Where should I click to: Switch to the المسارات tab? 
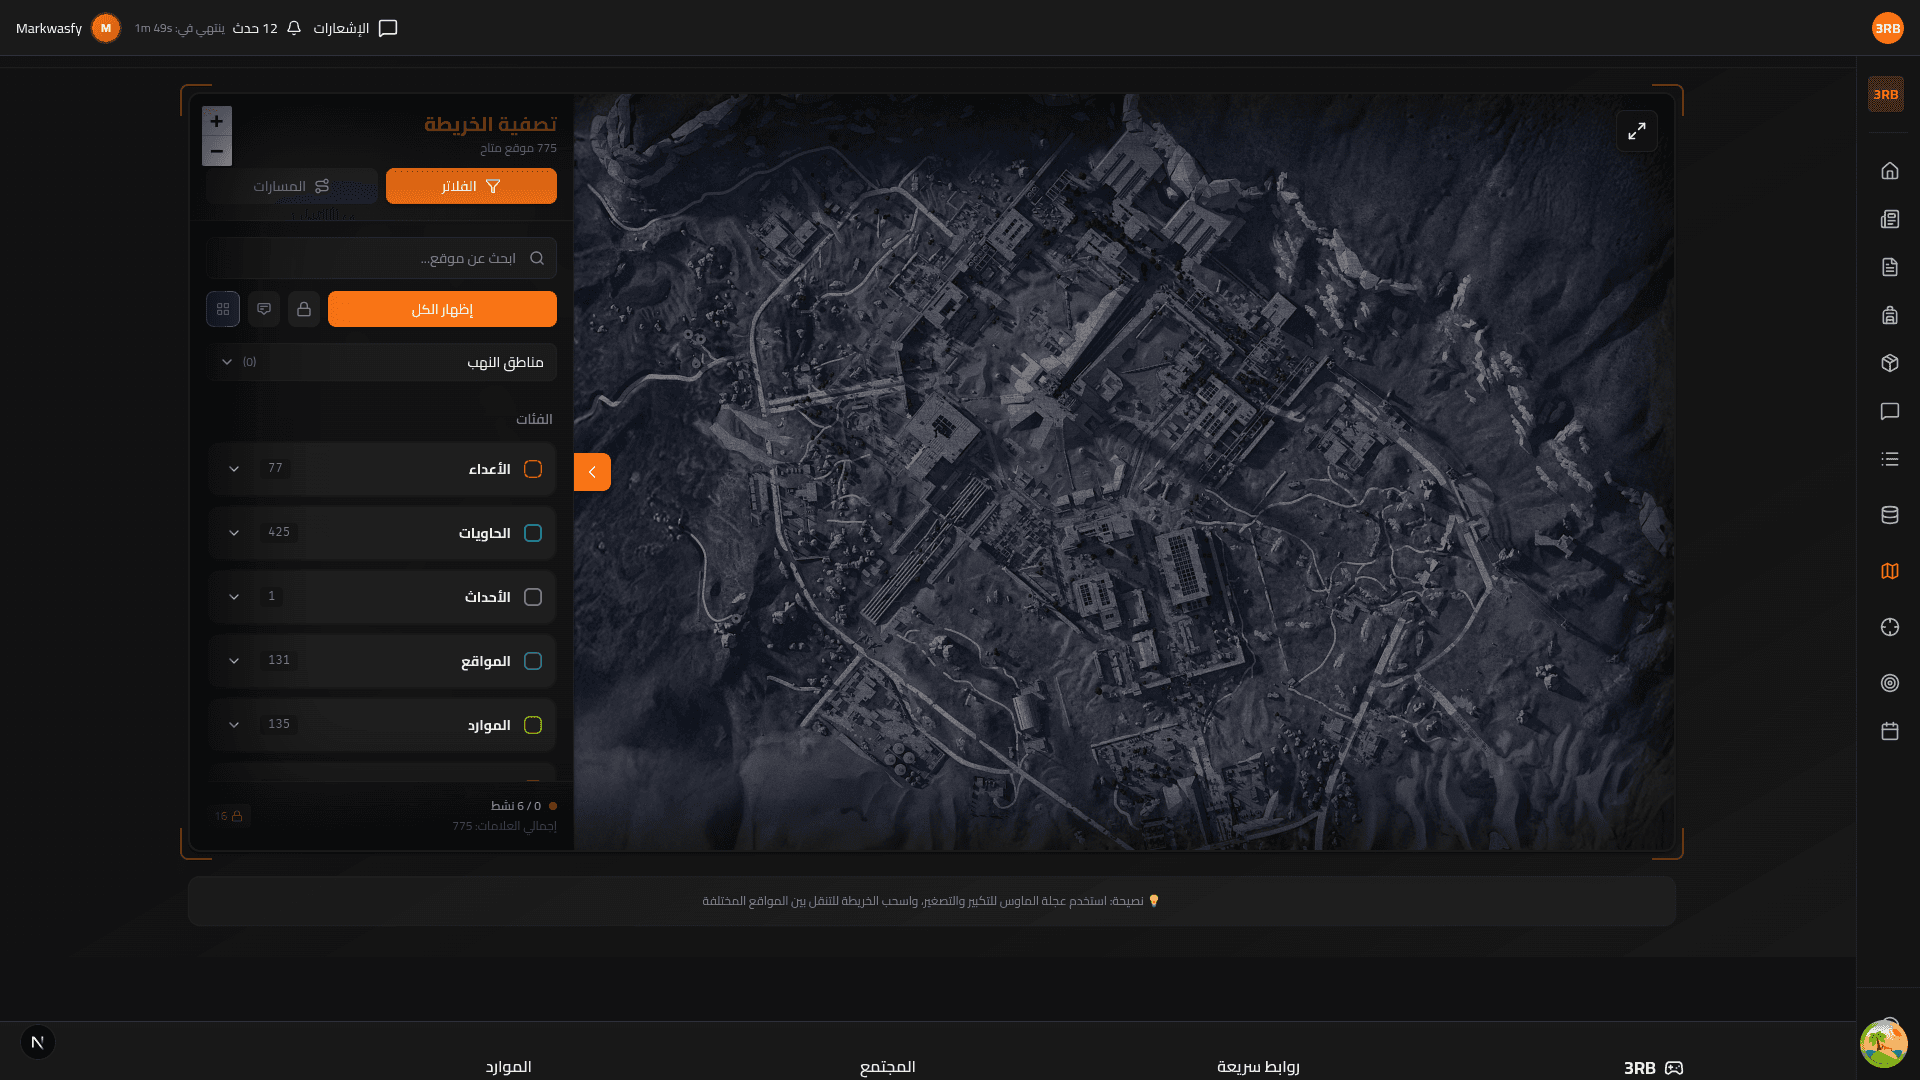[291, 186]
